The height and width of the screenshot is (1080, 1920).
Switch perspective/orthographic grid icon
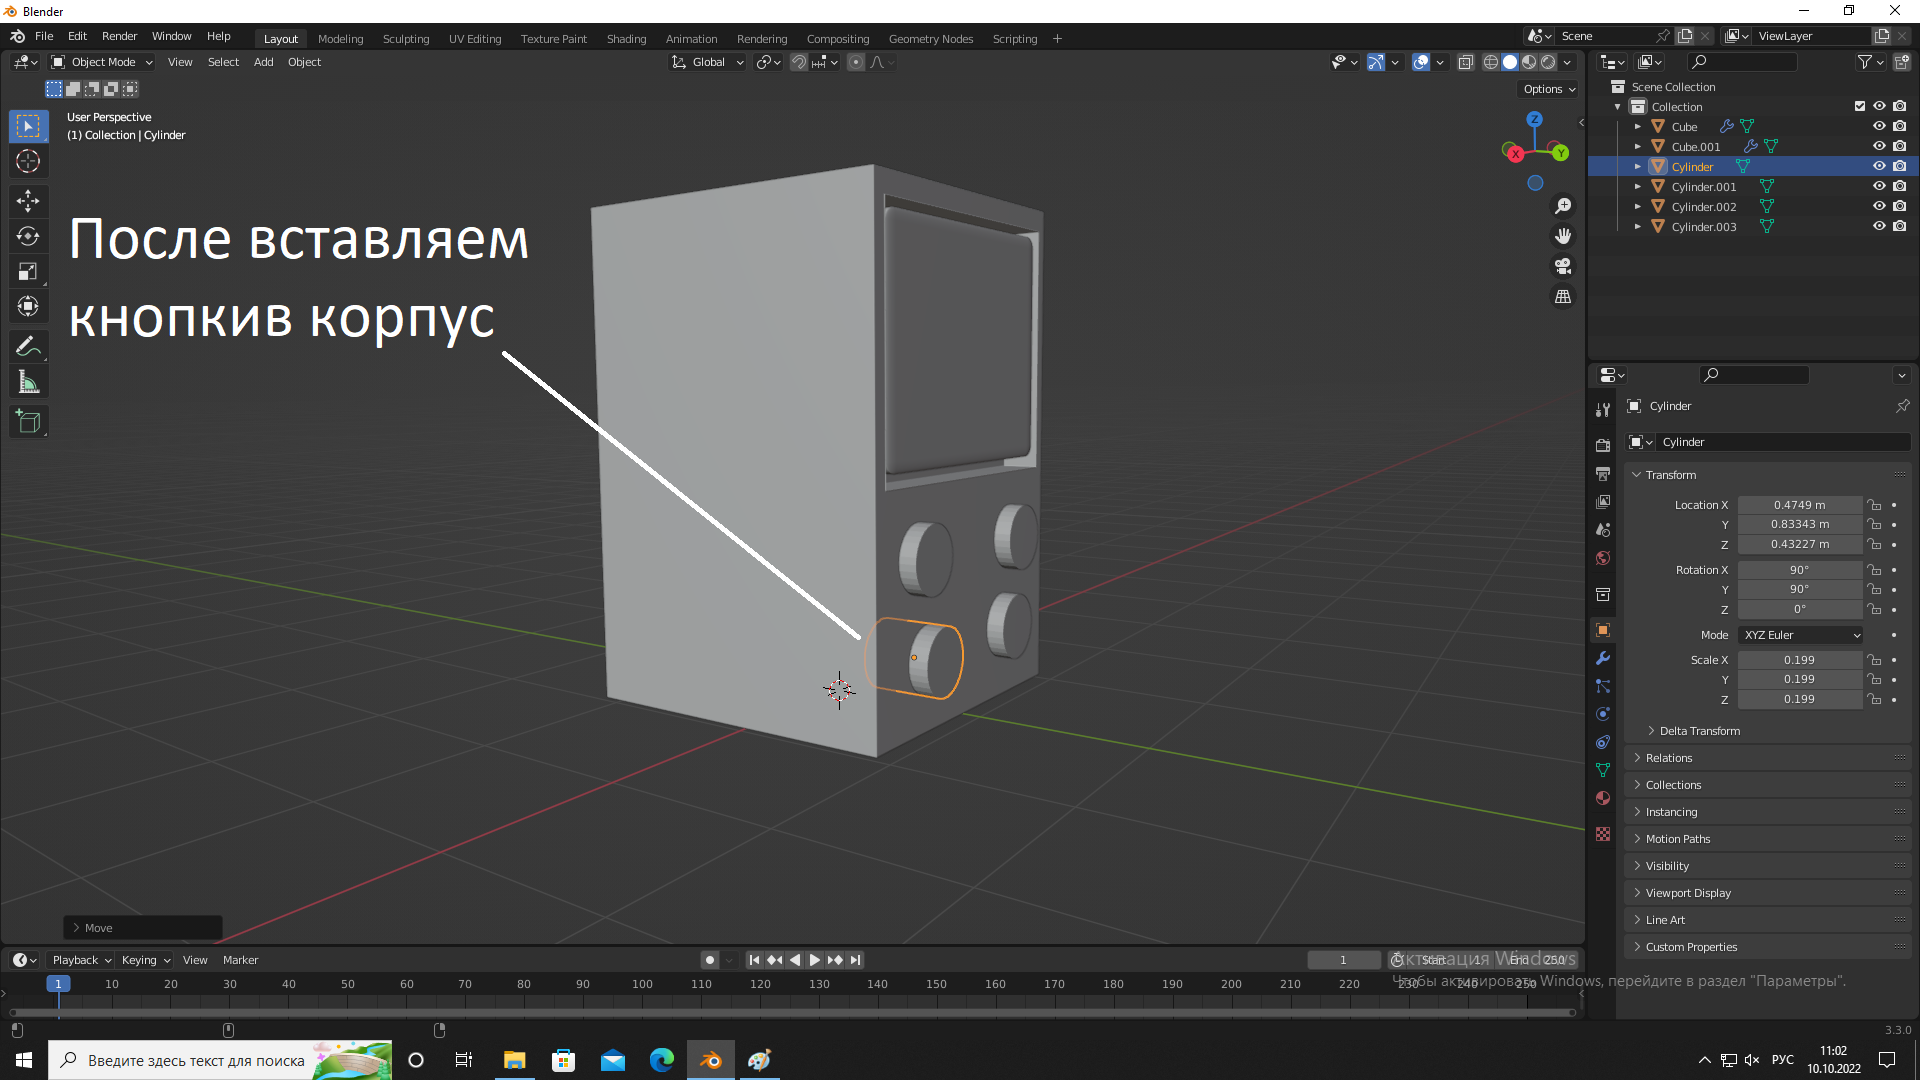[1563, 297]
